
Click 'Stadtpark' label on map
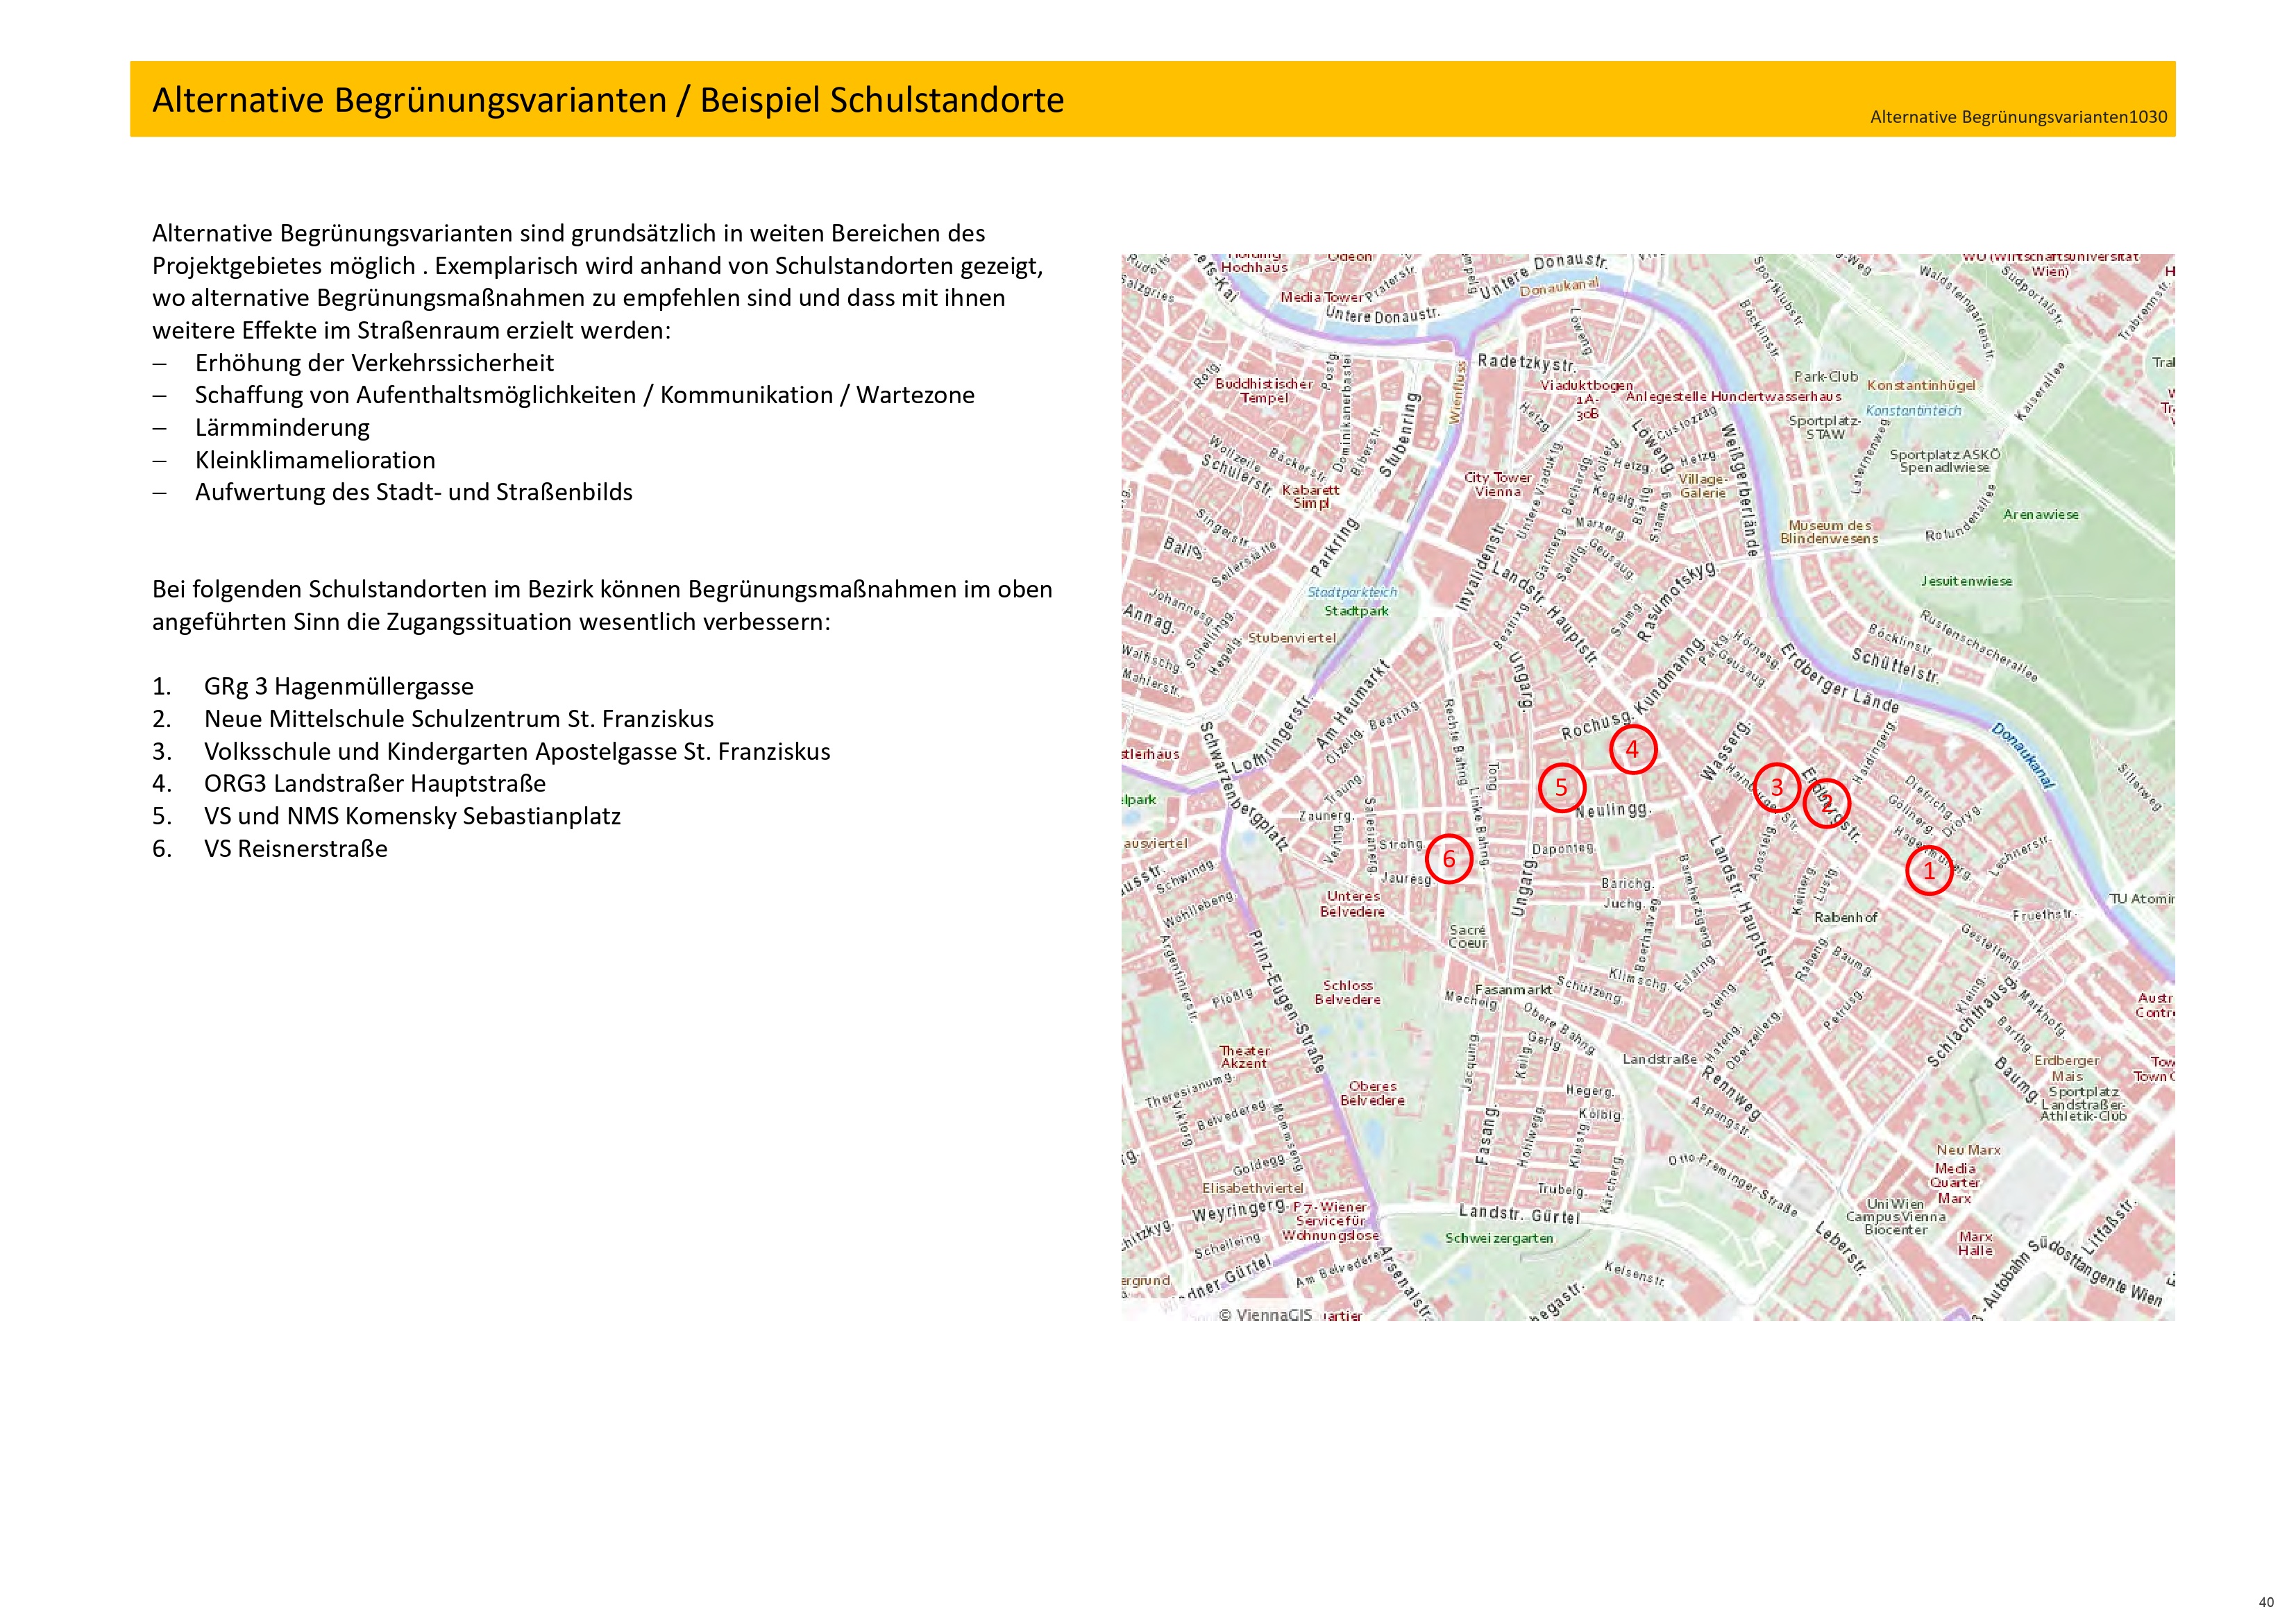1356,611
